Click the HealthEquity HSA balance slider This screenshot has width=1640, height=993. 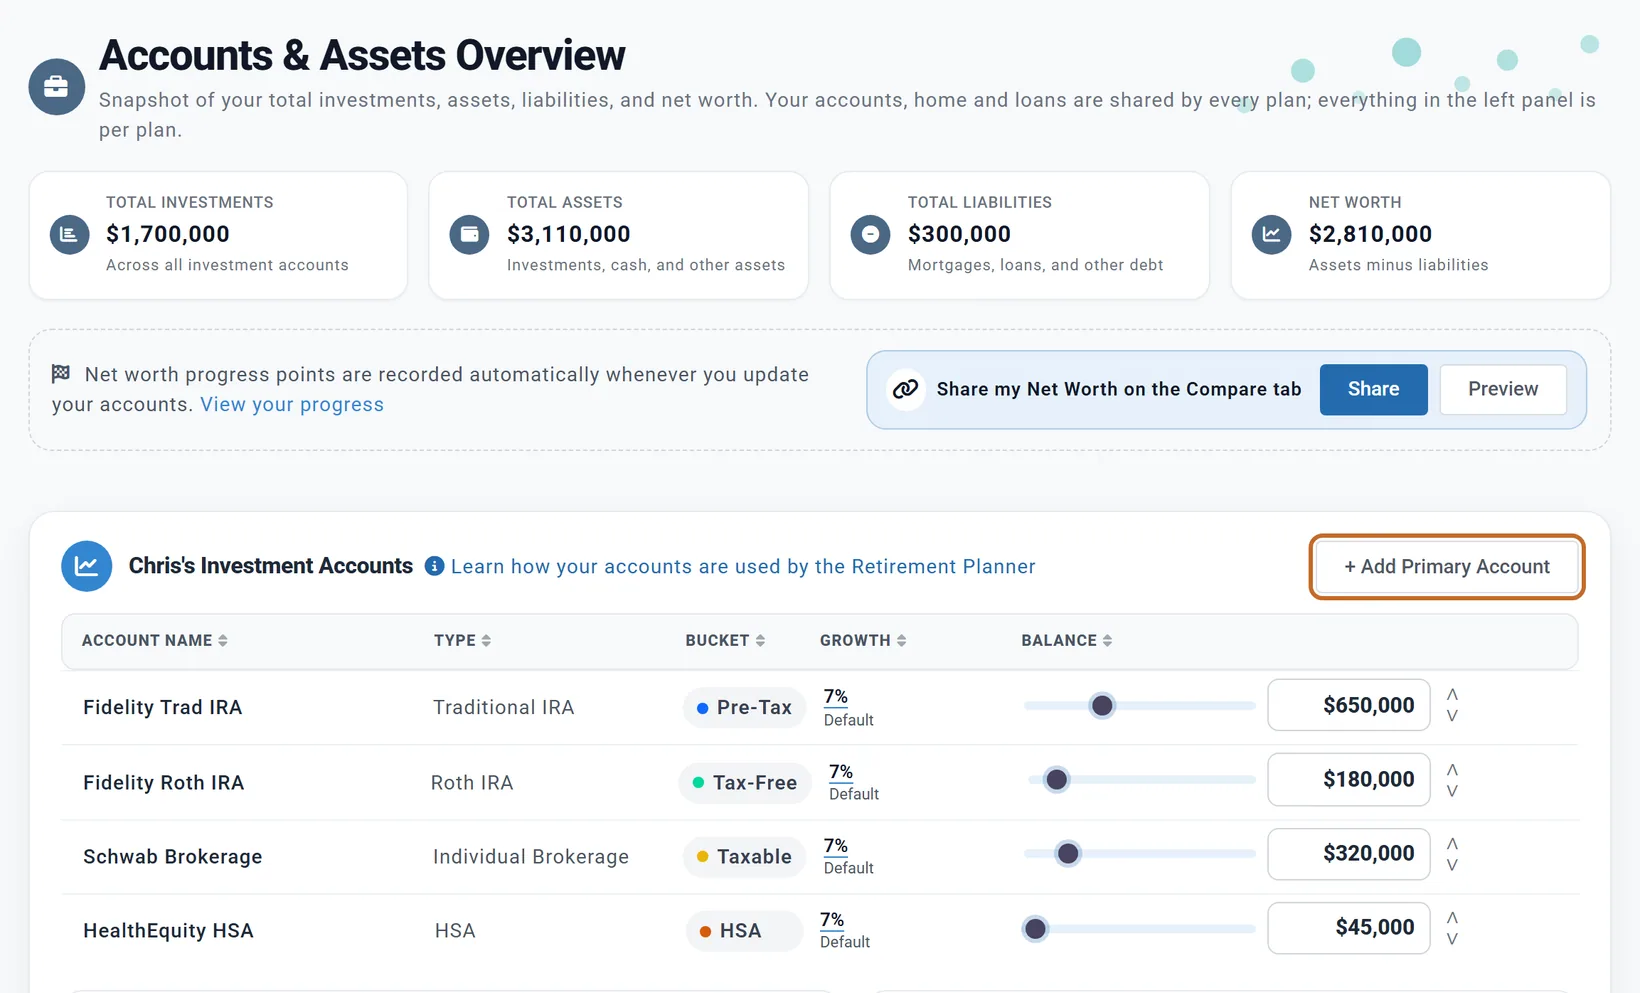(x=1139, y=929)
